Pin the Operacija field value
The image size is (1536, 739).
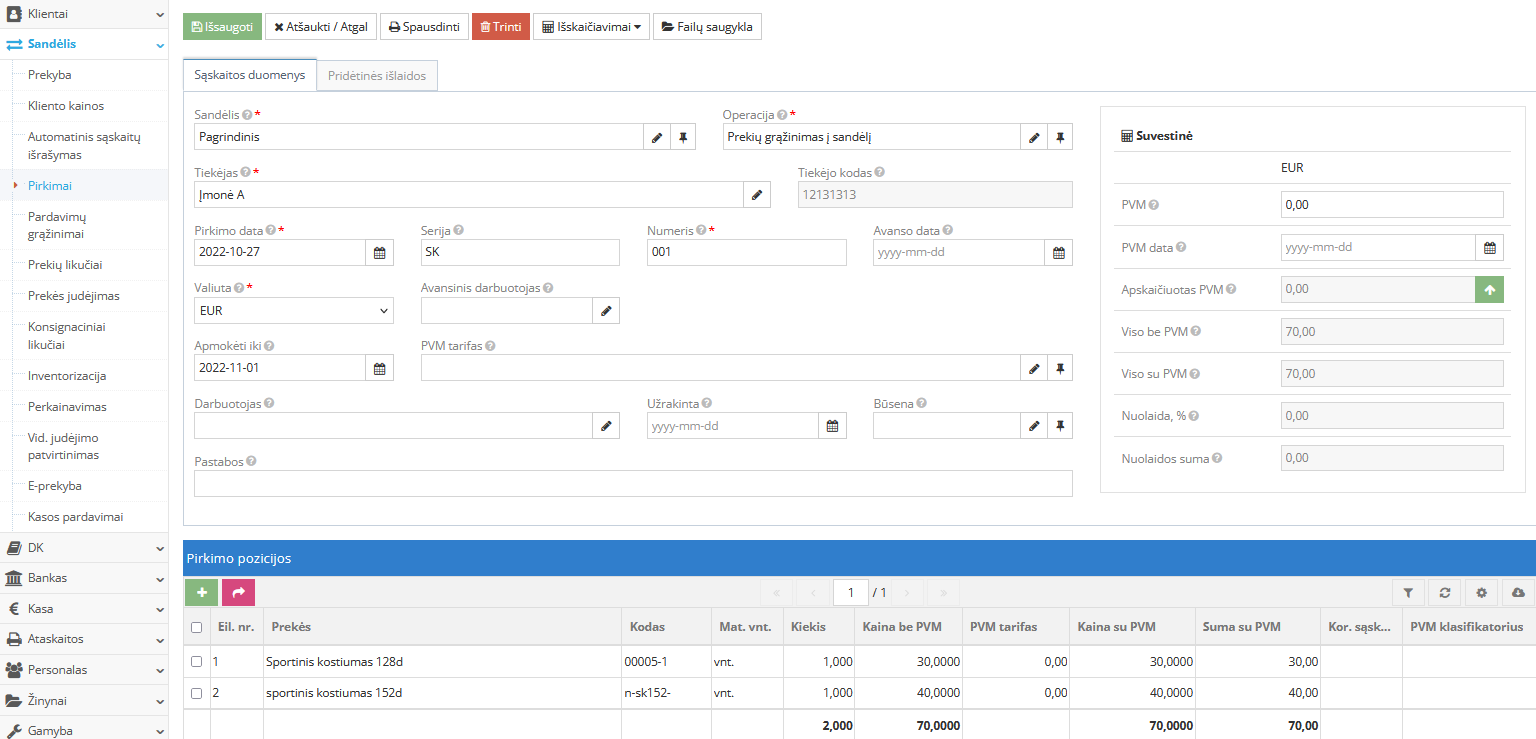[x=1060, y=137]
